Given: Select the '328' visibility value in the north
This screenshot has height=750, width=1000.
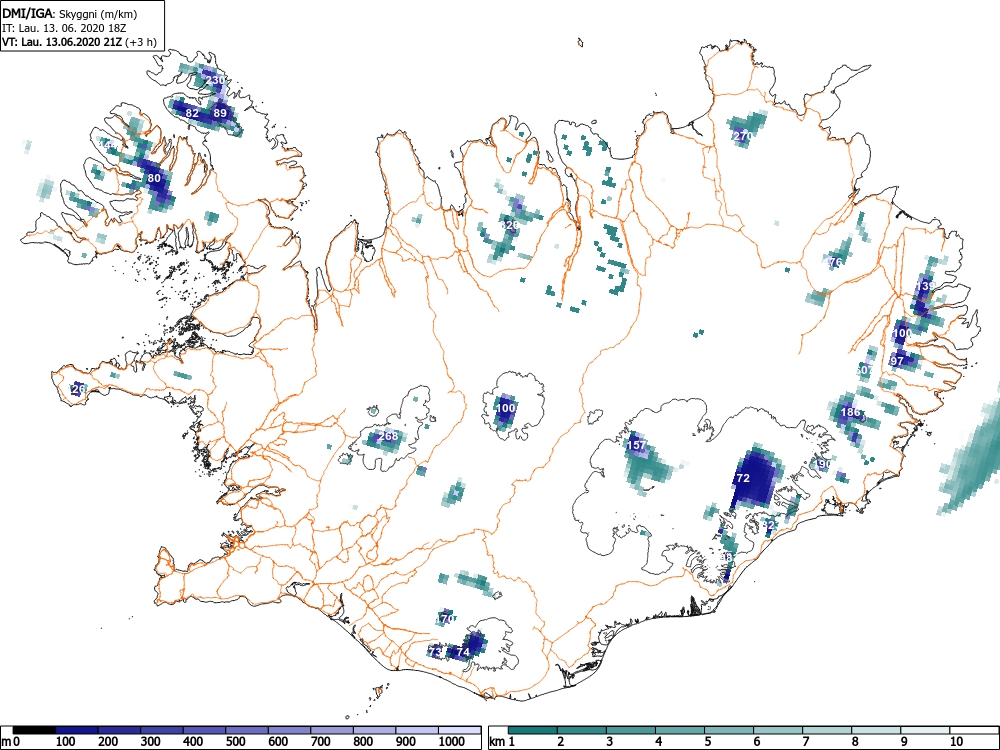Looking at the screenshot, I should tap(510, 225).
